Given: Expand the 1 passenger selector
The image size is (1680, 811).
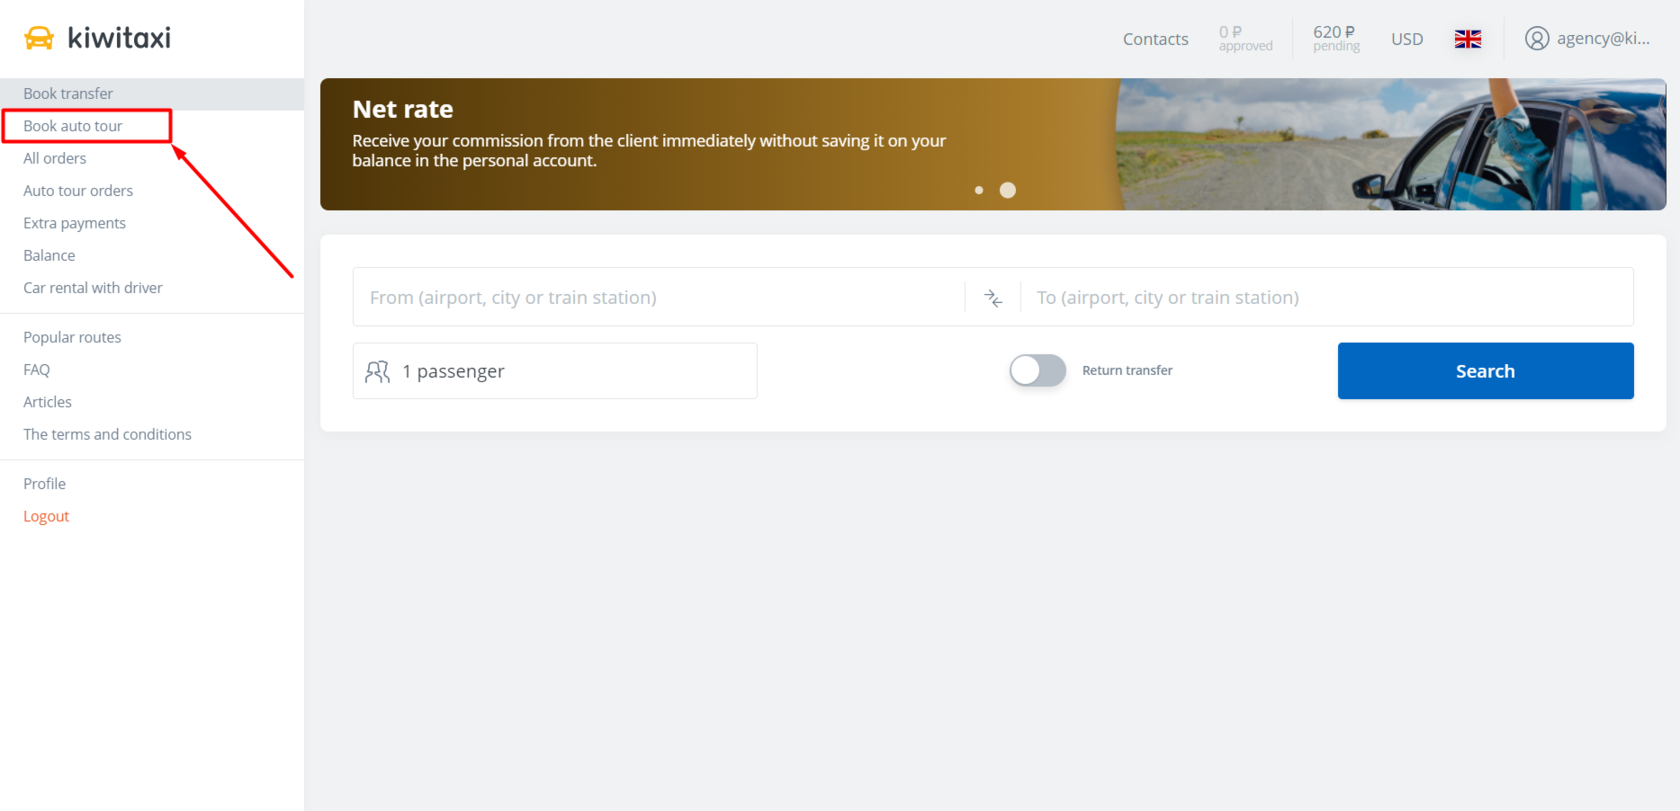Looking at the screenshot, I should (x=554, y=372).
